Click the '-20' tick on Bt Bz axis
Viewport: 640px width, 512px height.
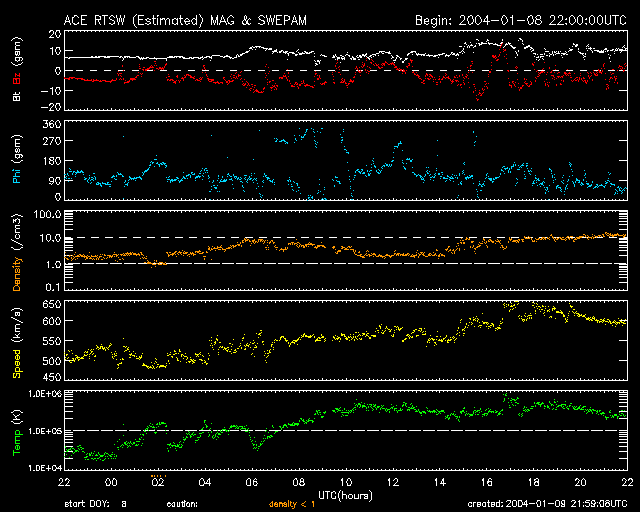51,107
